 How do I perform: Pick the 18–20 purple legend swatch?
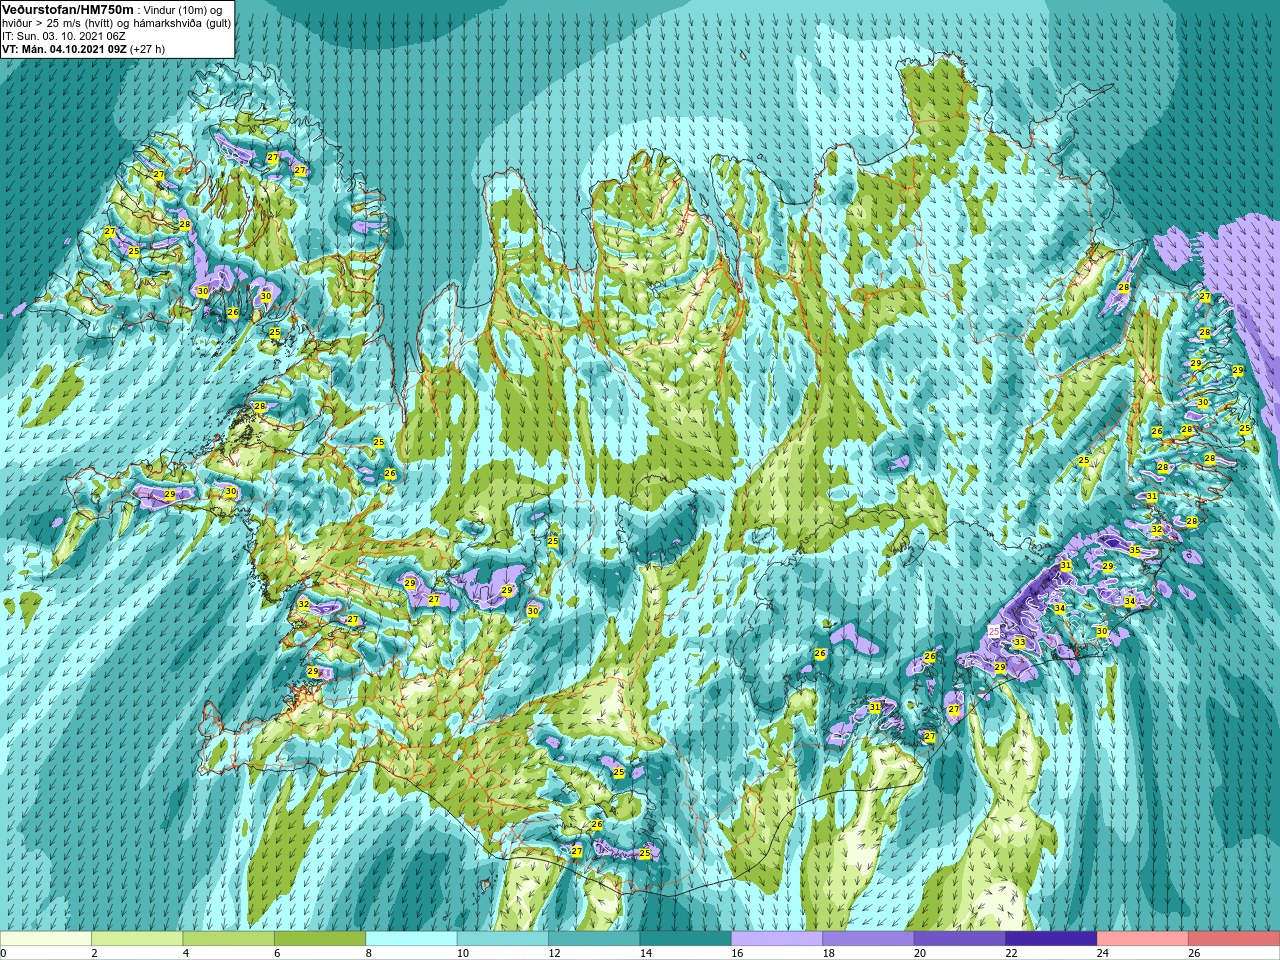tap(869, 939)
